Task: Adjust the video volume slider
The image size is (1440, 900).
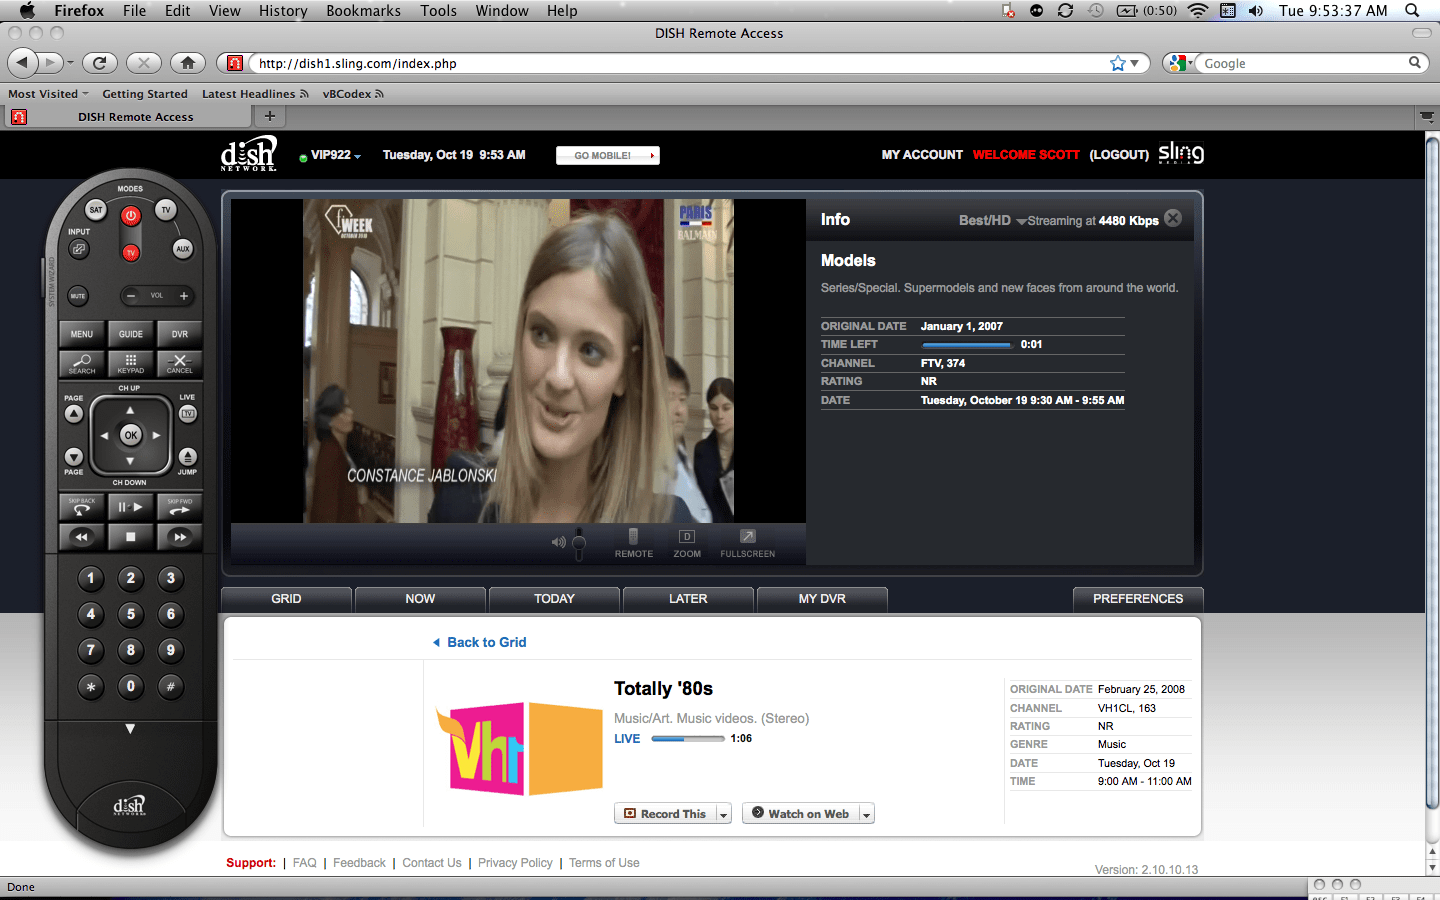Action: (578, 543)
